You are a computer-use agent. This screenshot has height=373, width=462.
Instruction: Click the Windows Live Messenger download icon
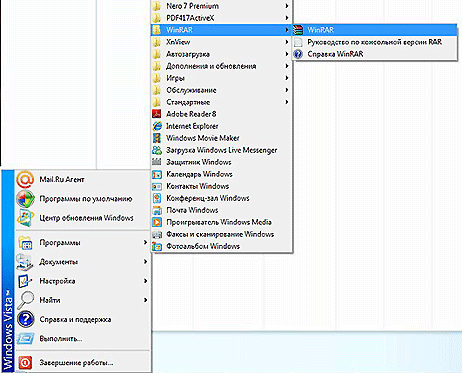157,150
